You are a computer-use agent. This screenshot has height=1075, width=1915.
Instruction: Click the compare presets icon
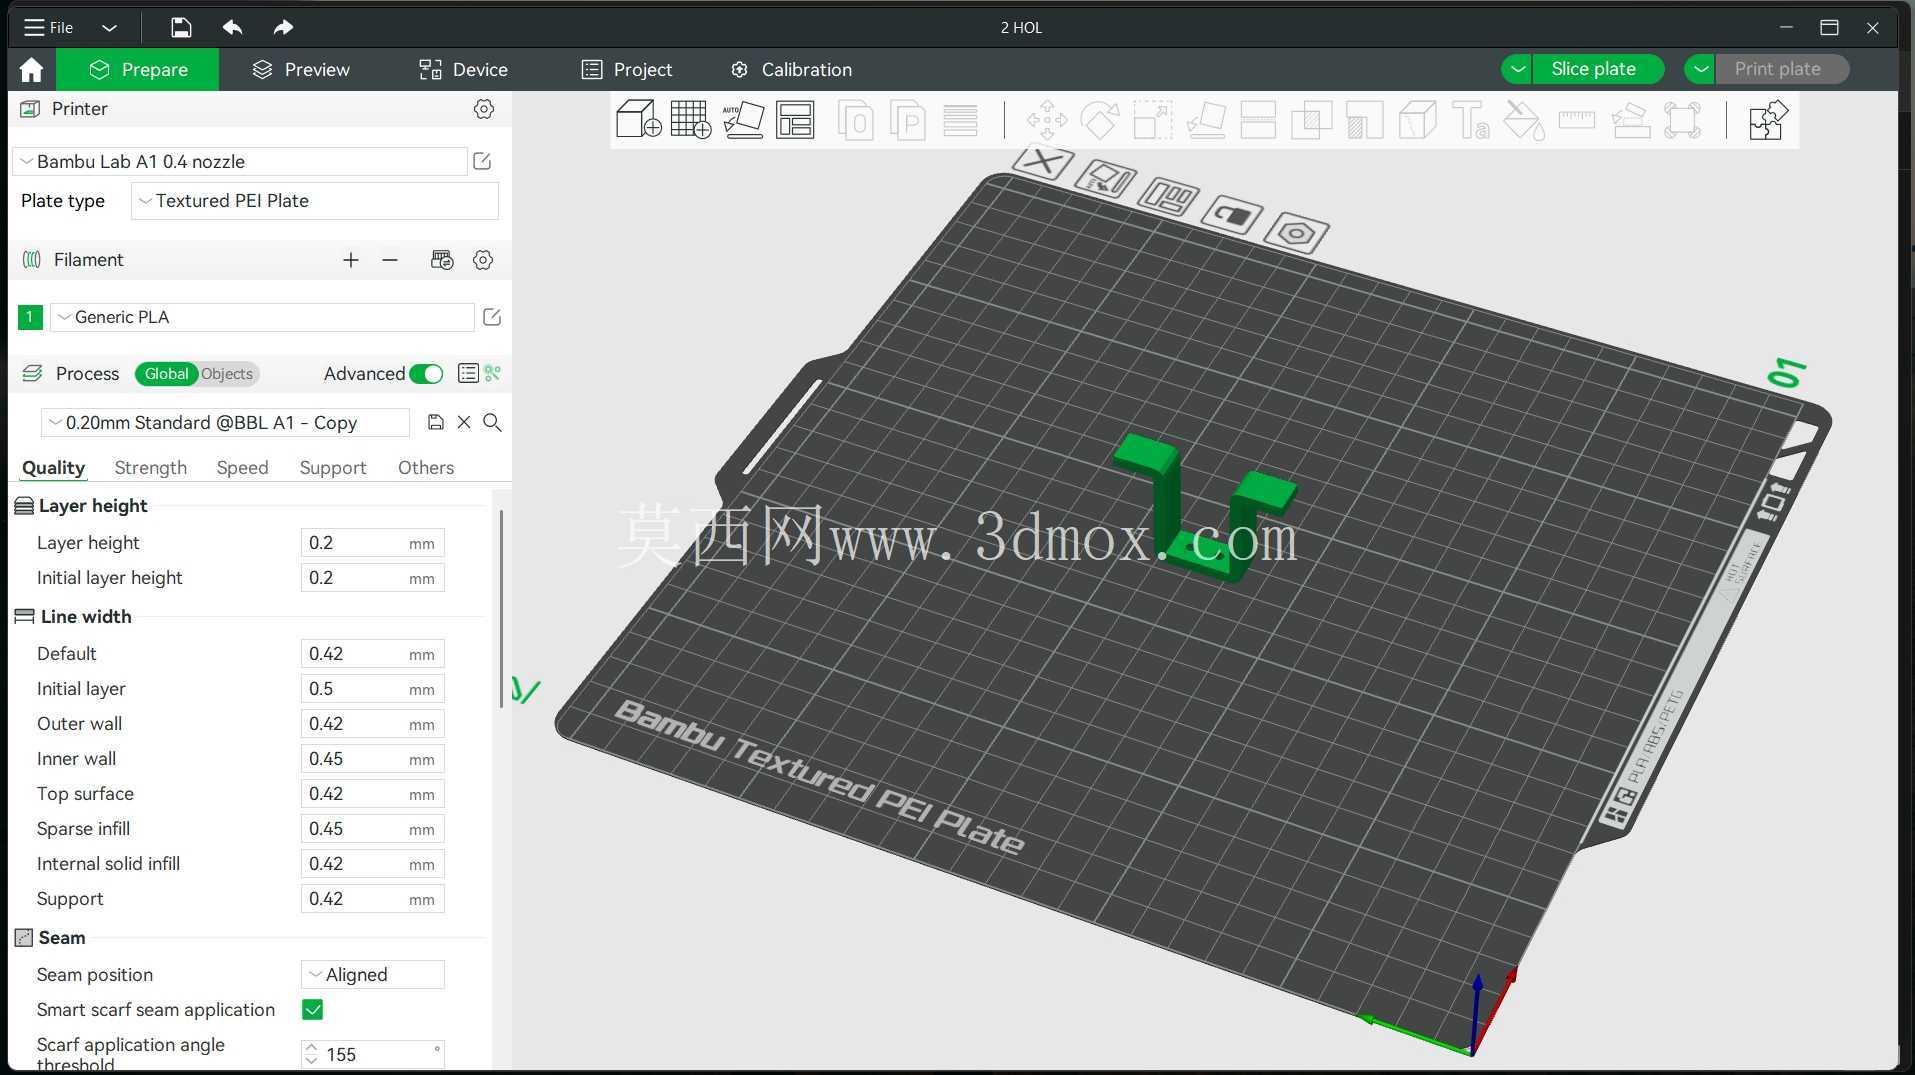pos(493,373)
